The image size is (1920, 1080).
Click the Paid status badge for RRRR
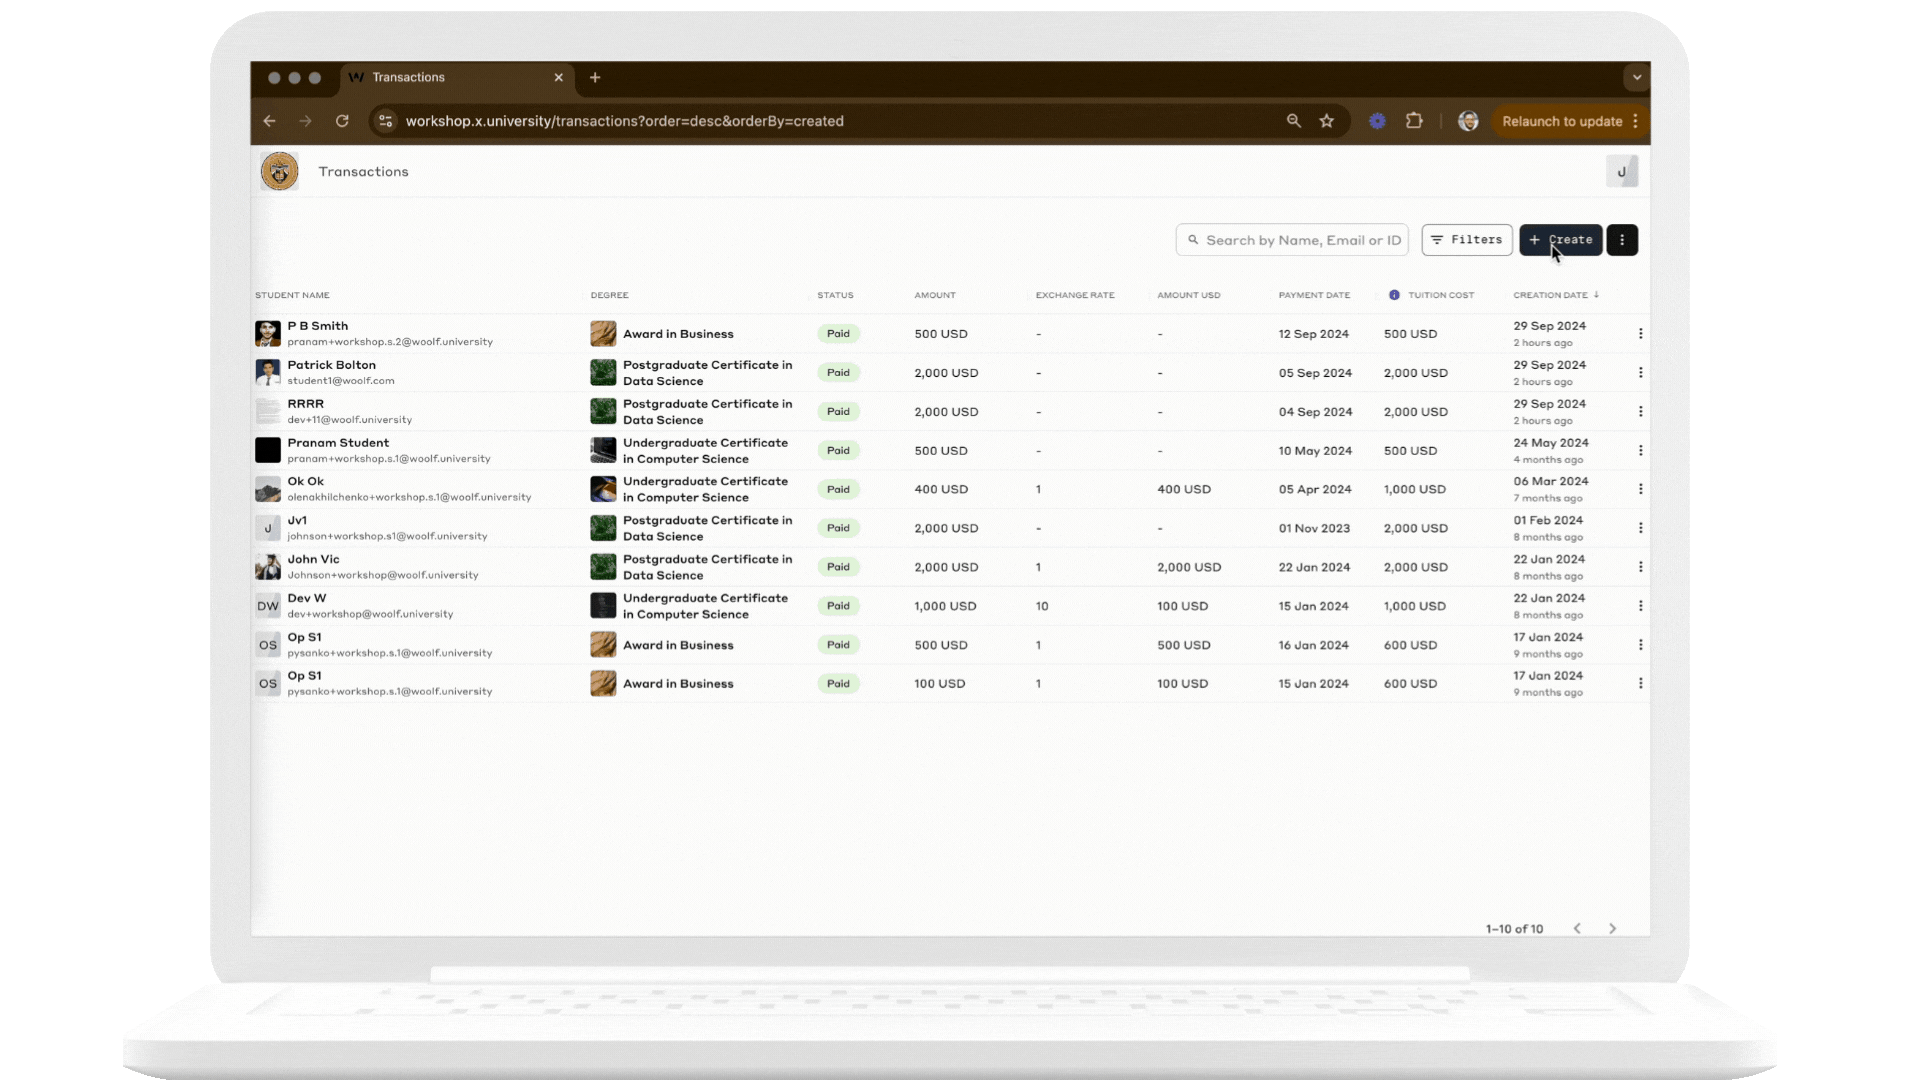pos(838,412)
